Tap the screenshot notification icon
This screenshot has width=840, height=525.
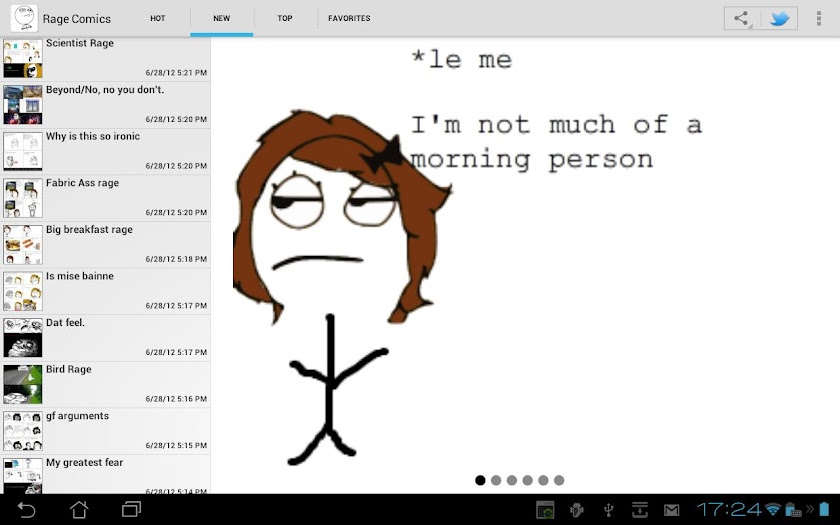coord(545,509)
